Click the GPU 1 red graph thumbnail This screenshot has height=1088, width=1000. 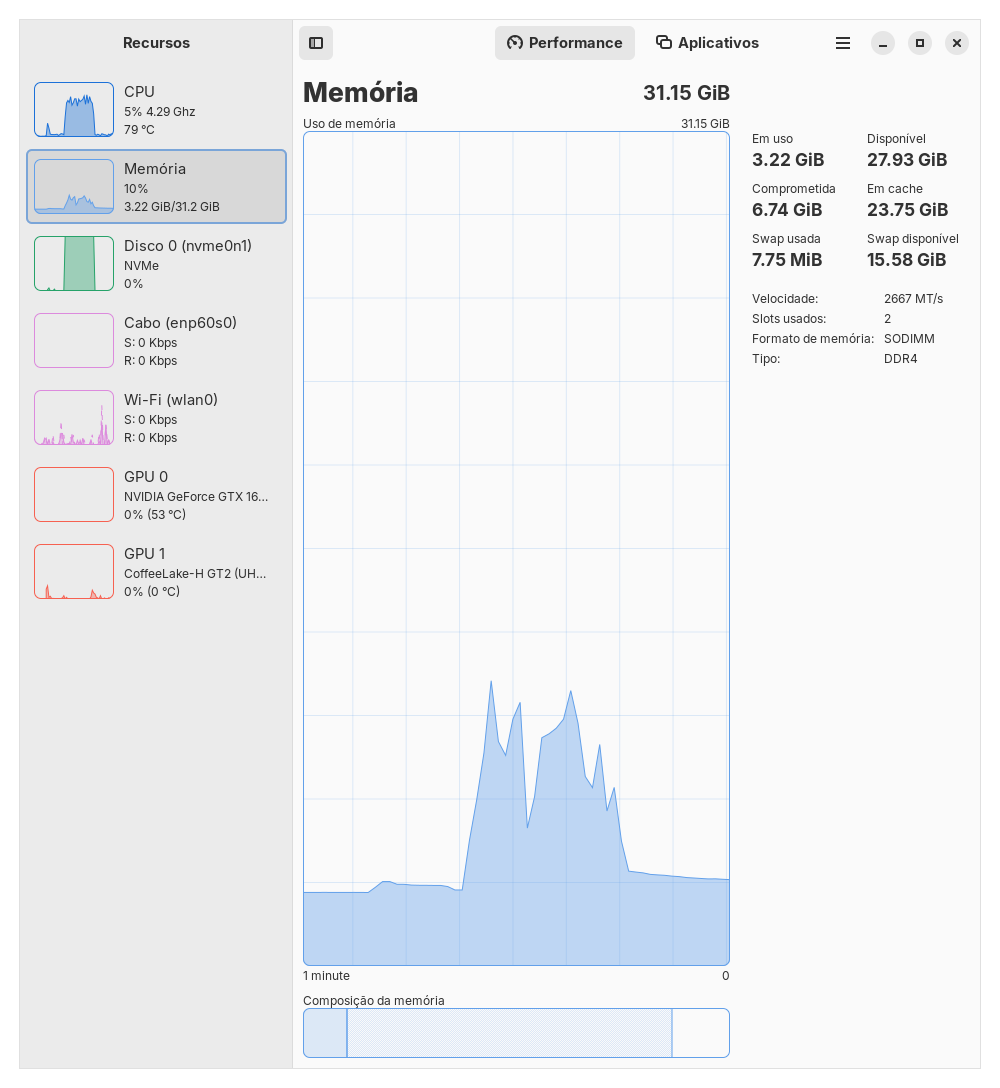(x=74, y=572)
